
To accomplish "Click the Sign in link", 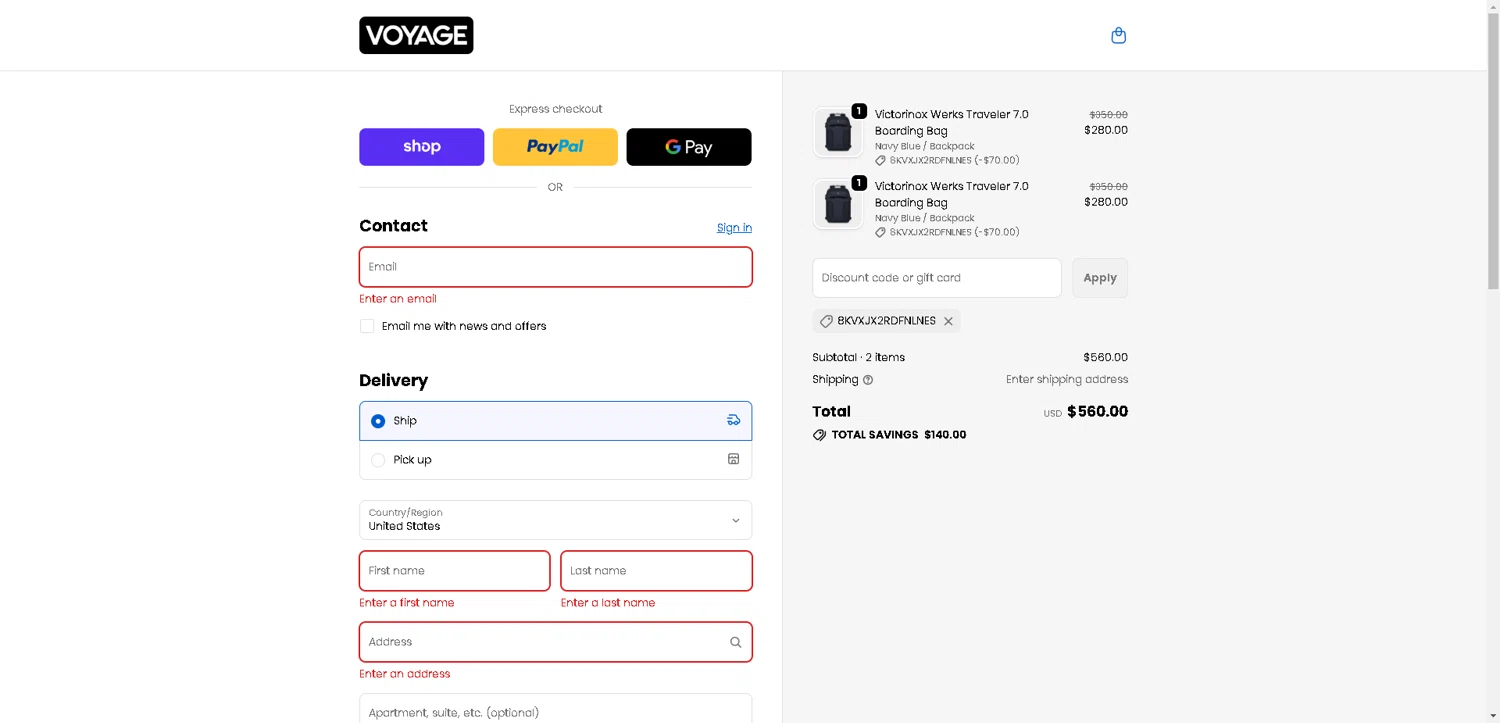I will pyautogui.click(x=734, y=228).
